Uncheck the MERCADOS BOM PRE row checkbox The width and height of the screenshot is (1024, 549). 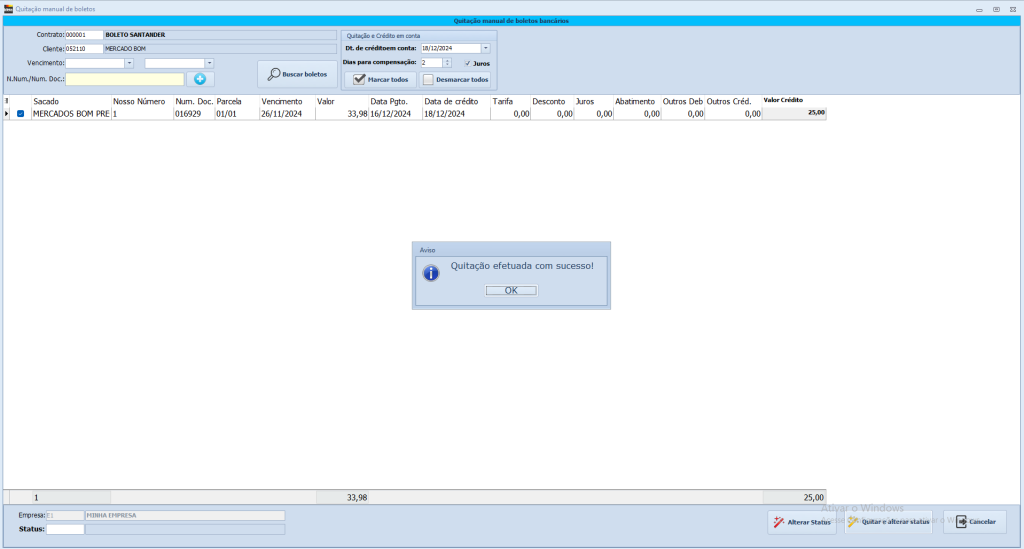click(20, 114)
